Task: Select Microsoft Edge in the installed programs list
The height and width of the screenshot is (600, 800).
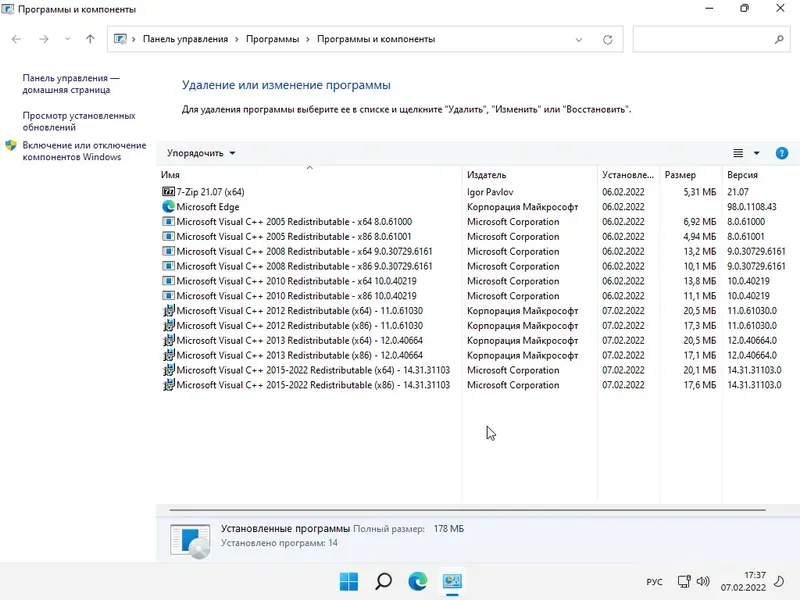Action: tap(210, 207)
